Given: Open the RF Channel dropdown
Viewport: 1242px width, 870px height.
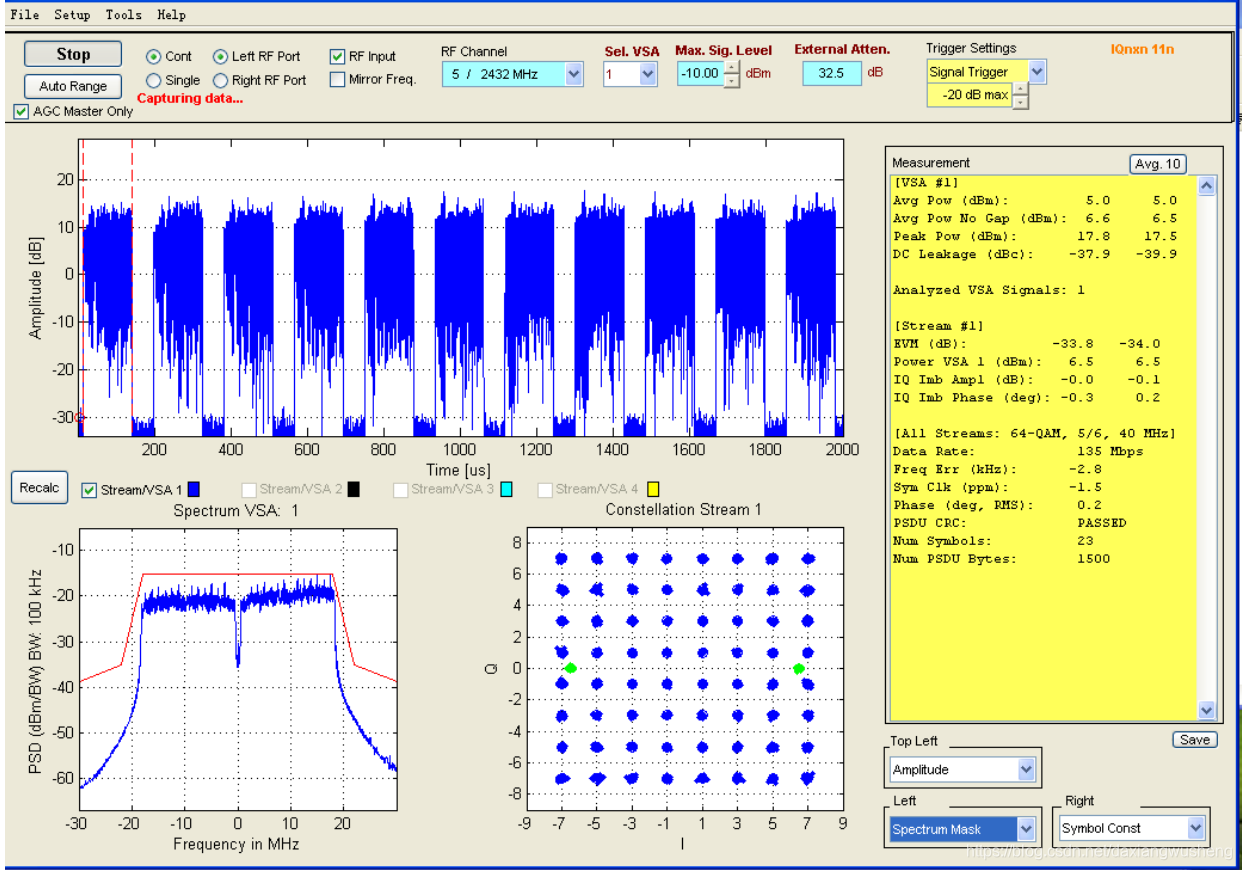Looking at the screenshot, I should click(x=513, y=73).
